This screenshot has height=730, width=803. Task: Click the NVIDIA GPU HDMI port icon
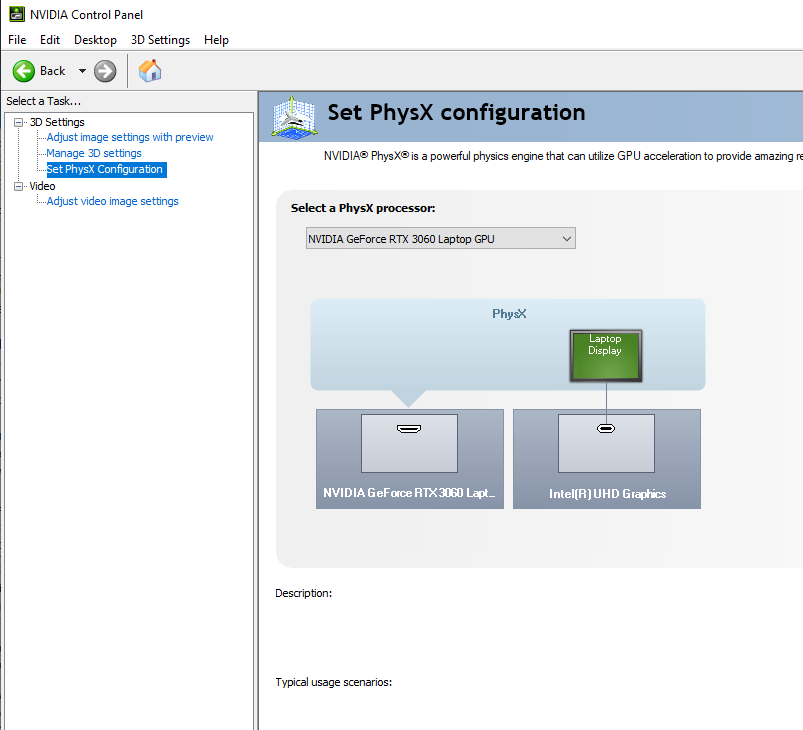tap(408, 429)
